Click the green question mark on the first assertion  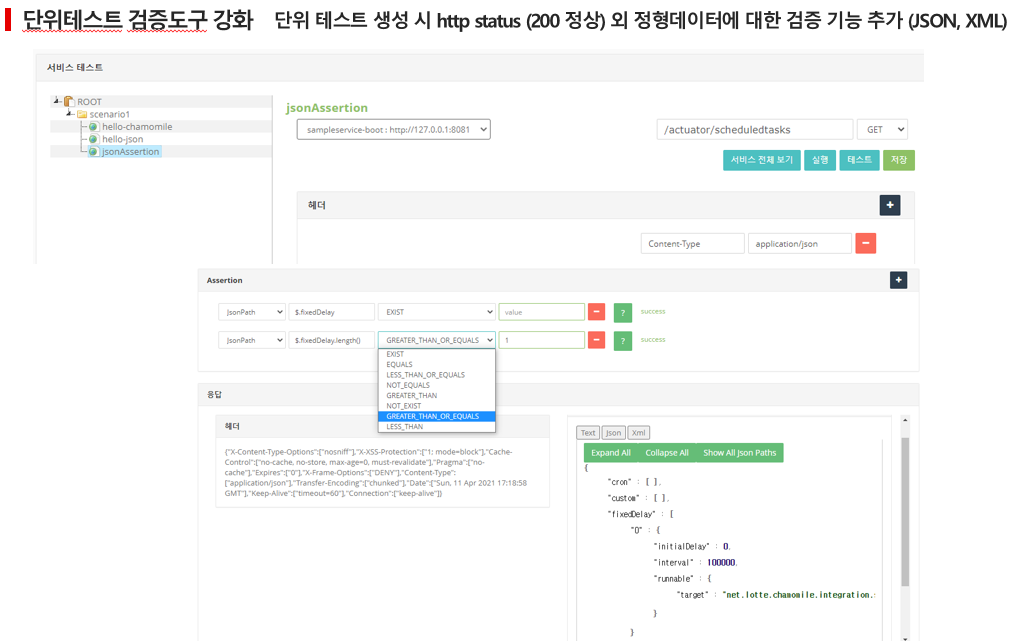[x=623, y=313]
